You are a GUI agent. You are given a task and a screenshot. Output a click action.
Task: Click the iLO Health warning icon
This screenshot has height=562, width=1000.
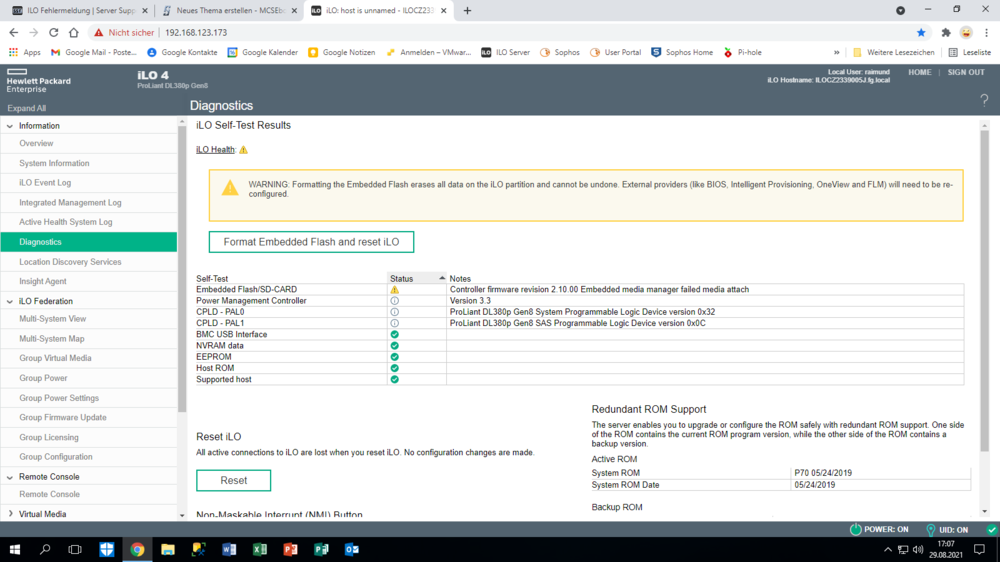pyautogui.click(x=243, y=150)
